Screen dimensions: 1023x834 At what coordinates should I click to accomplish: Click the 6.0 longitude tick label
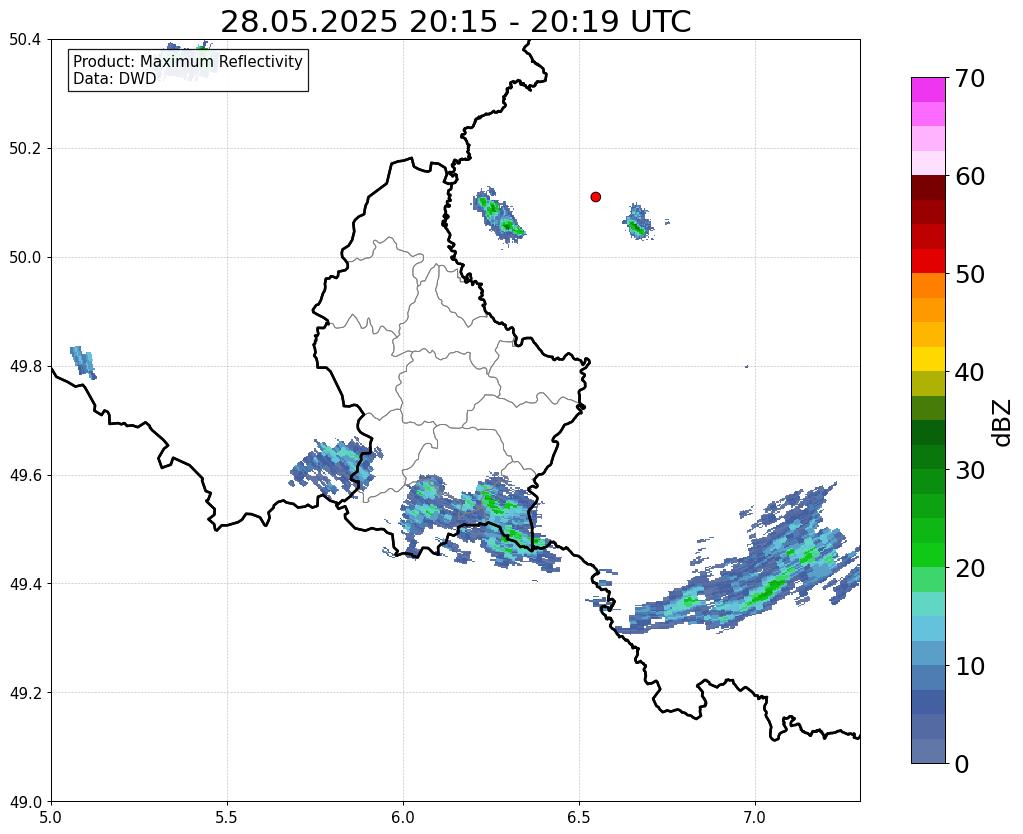coord(403,818)
